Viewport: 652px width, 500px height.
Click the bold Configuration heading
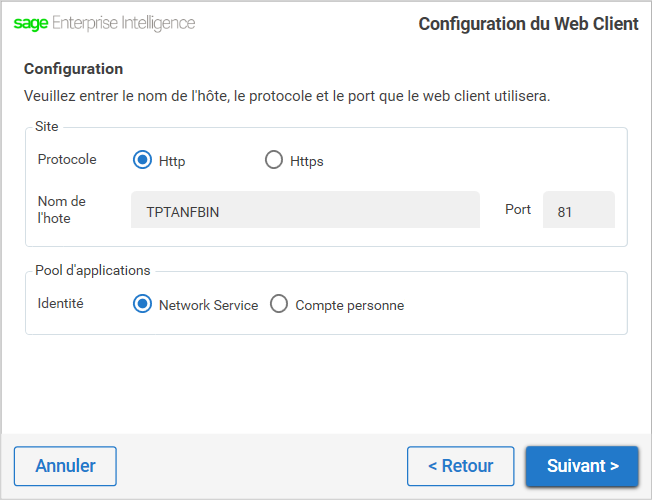tap(74, 69)
